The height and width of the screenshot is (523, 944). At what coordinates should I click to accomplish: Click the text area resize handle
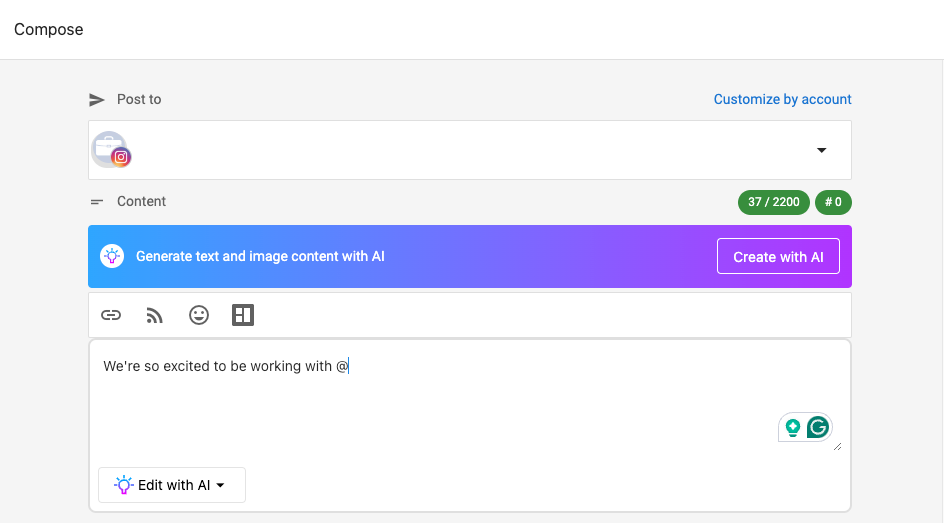837,447
